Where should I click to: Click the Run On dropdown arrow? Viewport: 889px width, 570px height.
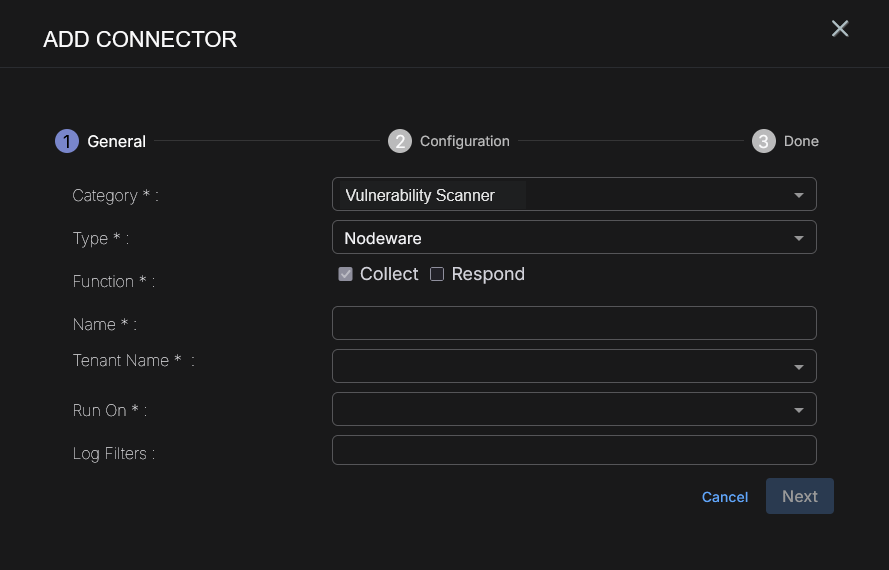[798, 410]
